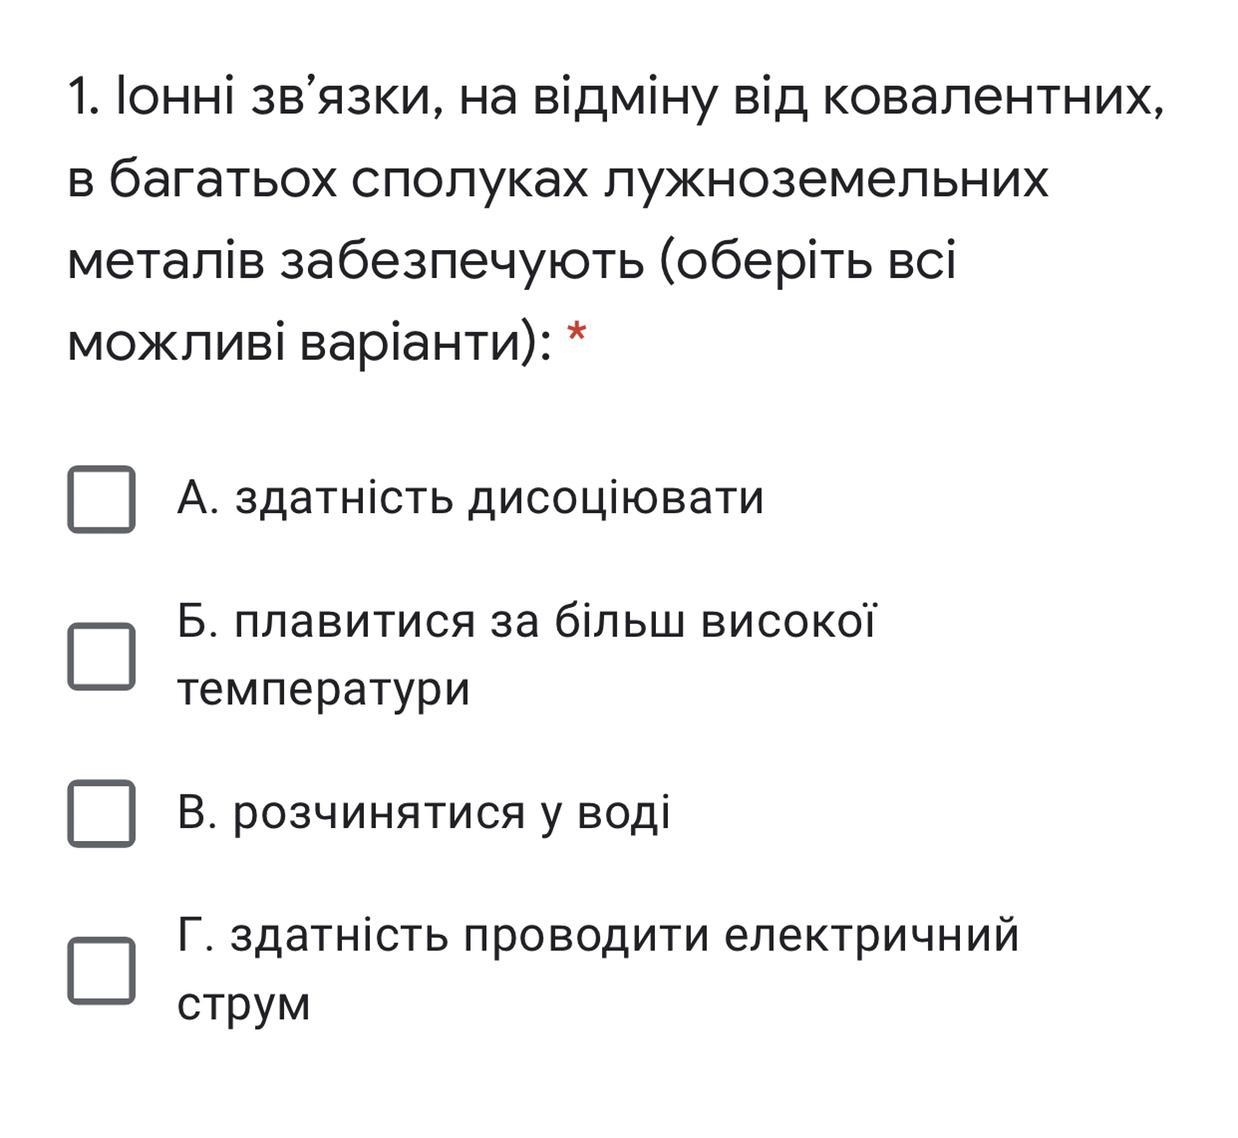Click the red required asterisk

[x=576, y=334]
